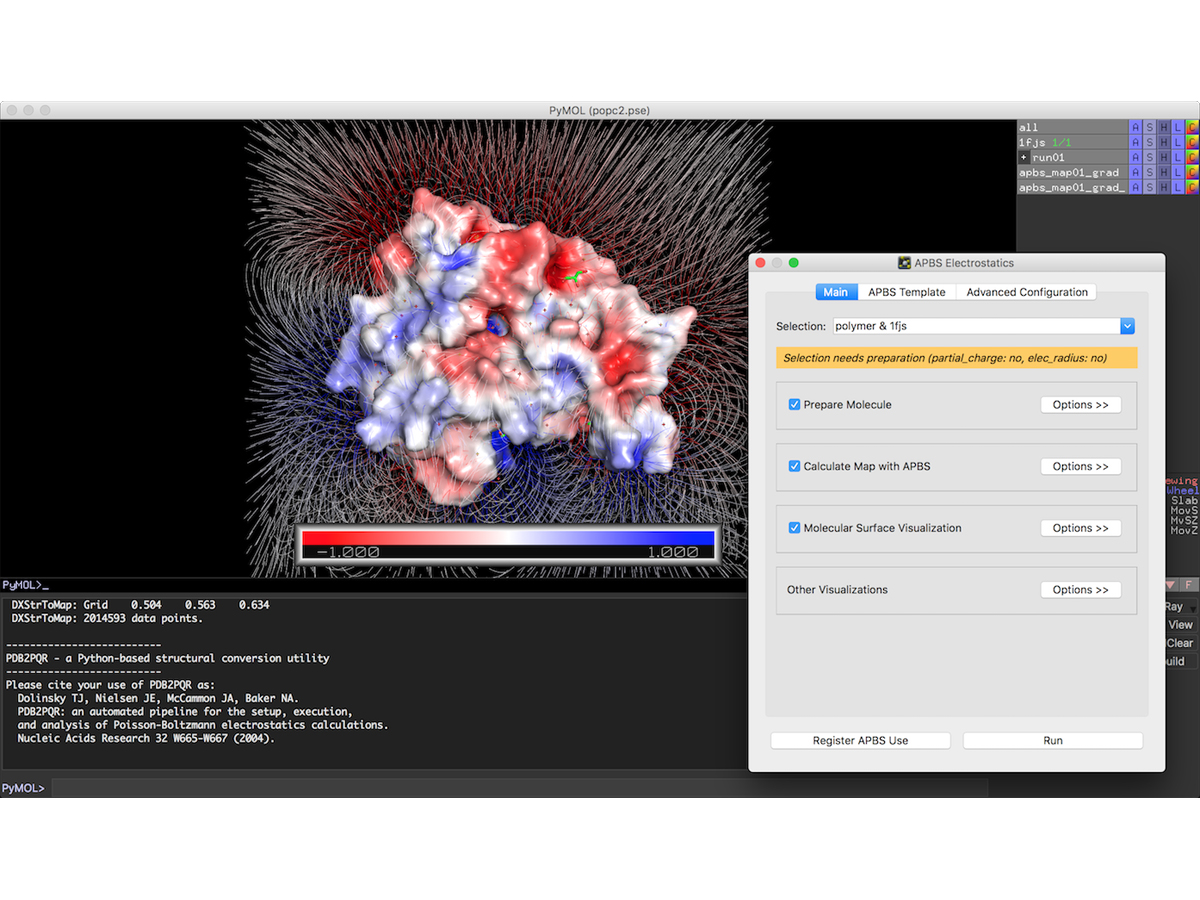Open the Advanced Configuration tab
Image resolution: width=1200 pixels, height=900 pixels.
[x=1026, y=292]
